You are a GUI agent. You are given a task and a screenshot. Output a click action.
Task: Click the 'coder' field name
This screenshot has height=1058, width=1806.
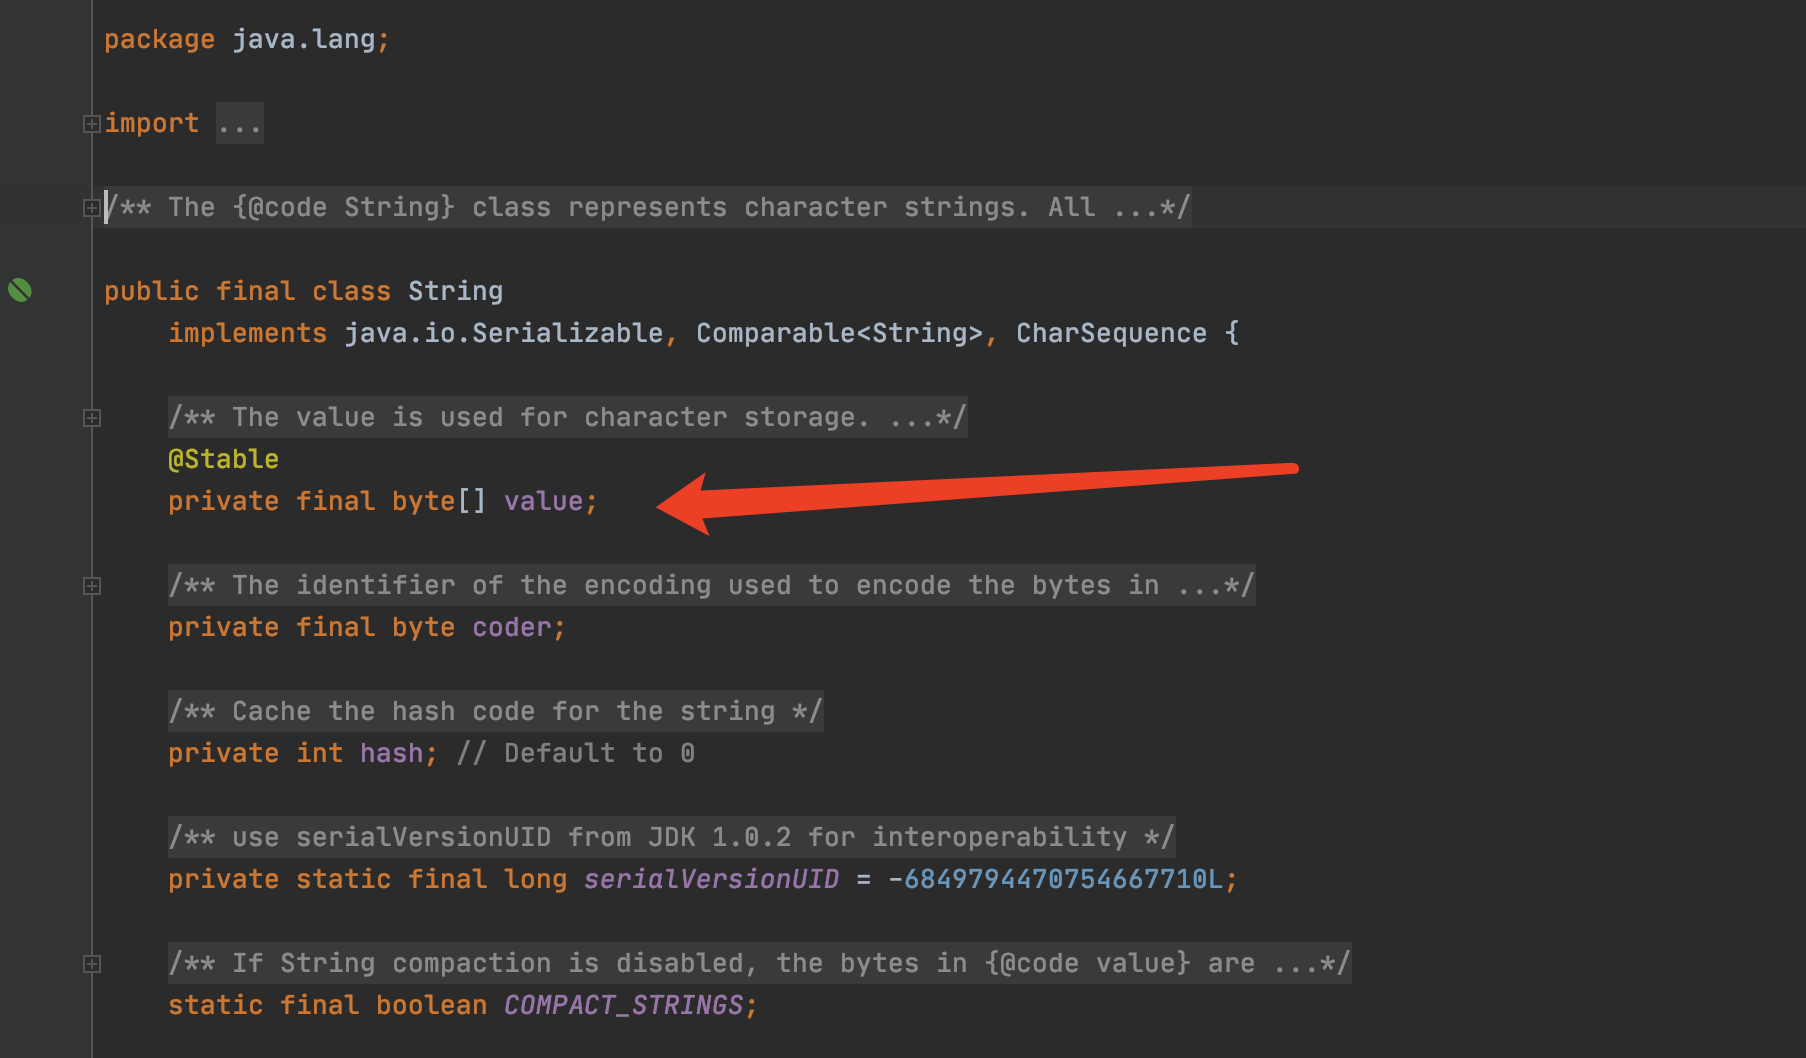click(x=512, y=627)
